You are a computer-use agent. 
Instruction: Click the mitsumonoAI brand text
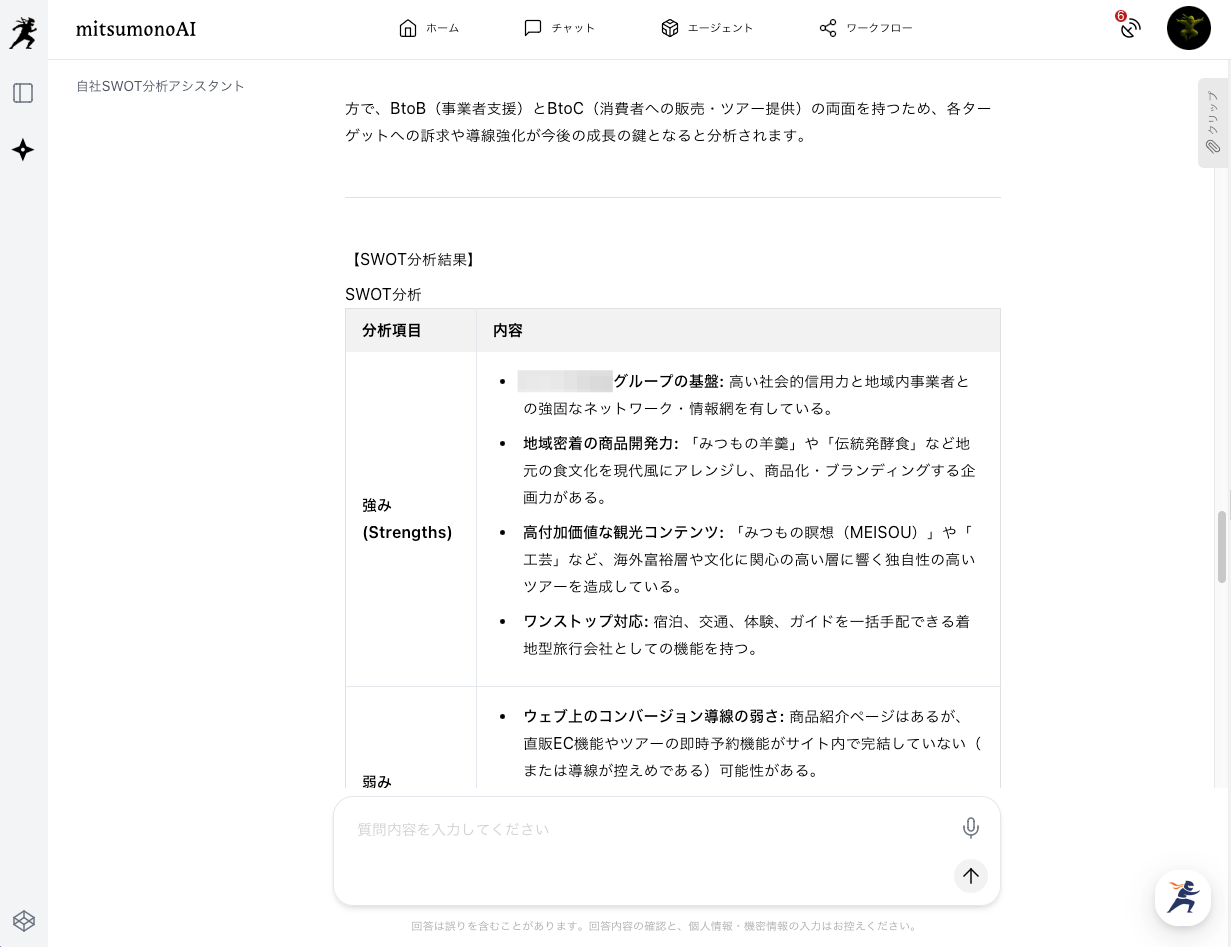136,29
